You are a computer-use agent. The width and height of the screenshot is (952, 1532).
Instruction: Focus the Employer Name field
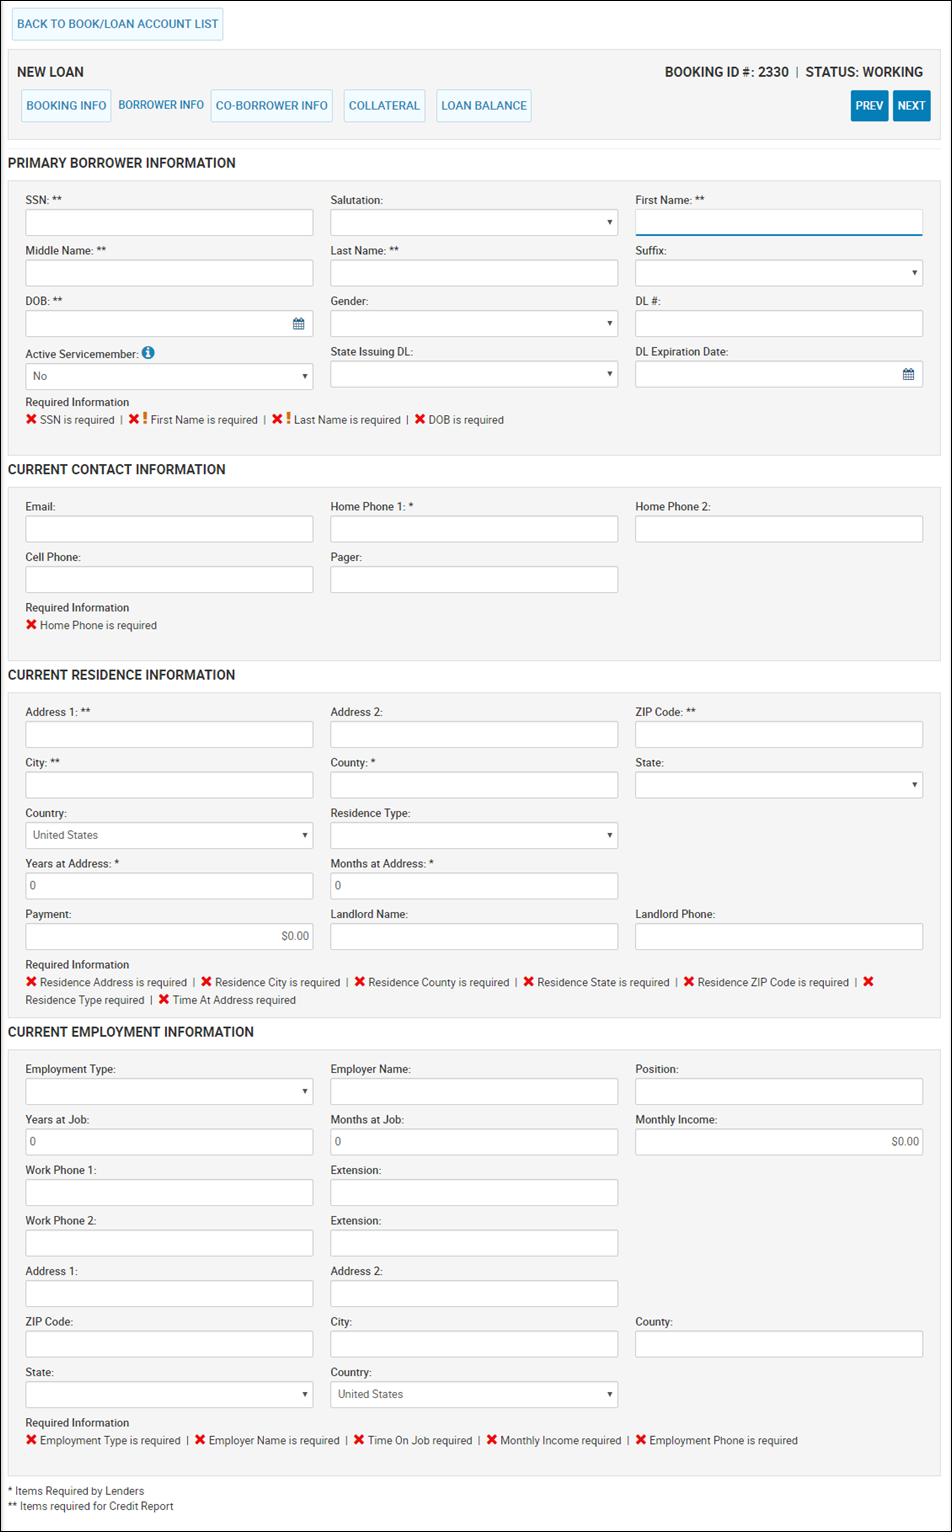[x=474, y=1092]
